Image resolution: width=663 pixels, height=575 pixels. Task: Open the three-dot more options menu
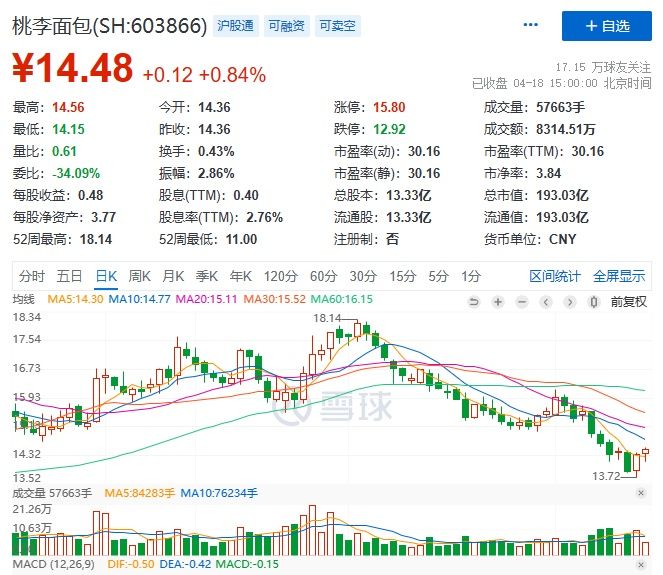[531, 25]
